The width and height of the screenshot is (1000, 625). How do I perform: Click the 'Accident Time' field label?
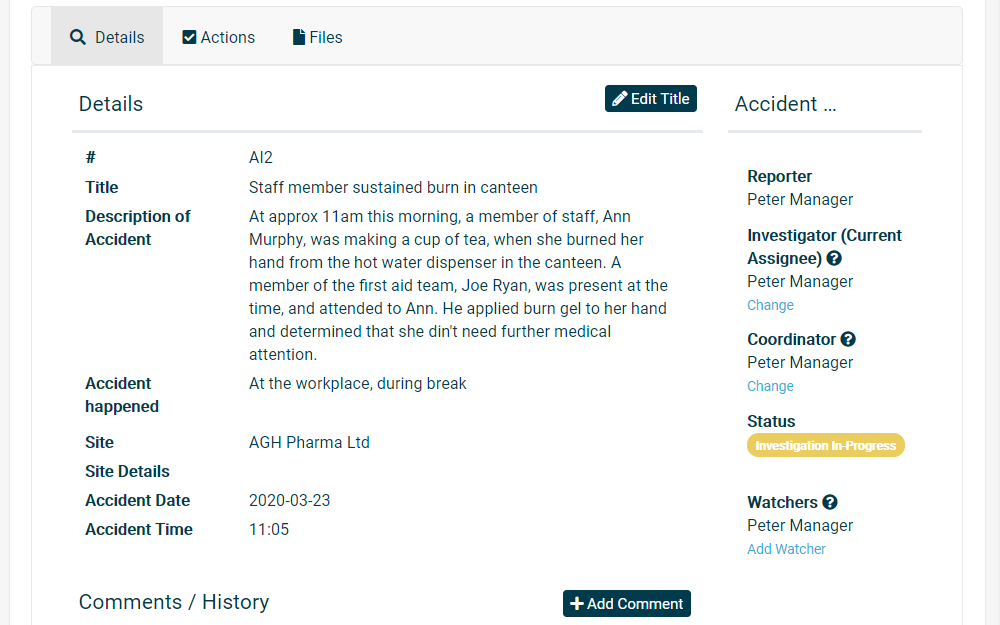pos(139,529)
